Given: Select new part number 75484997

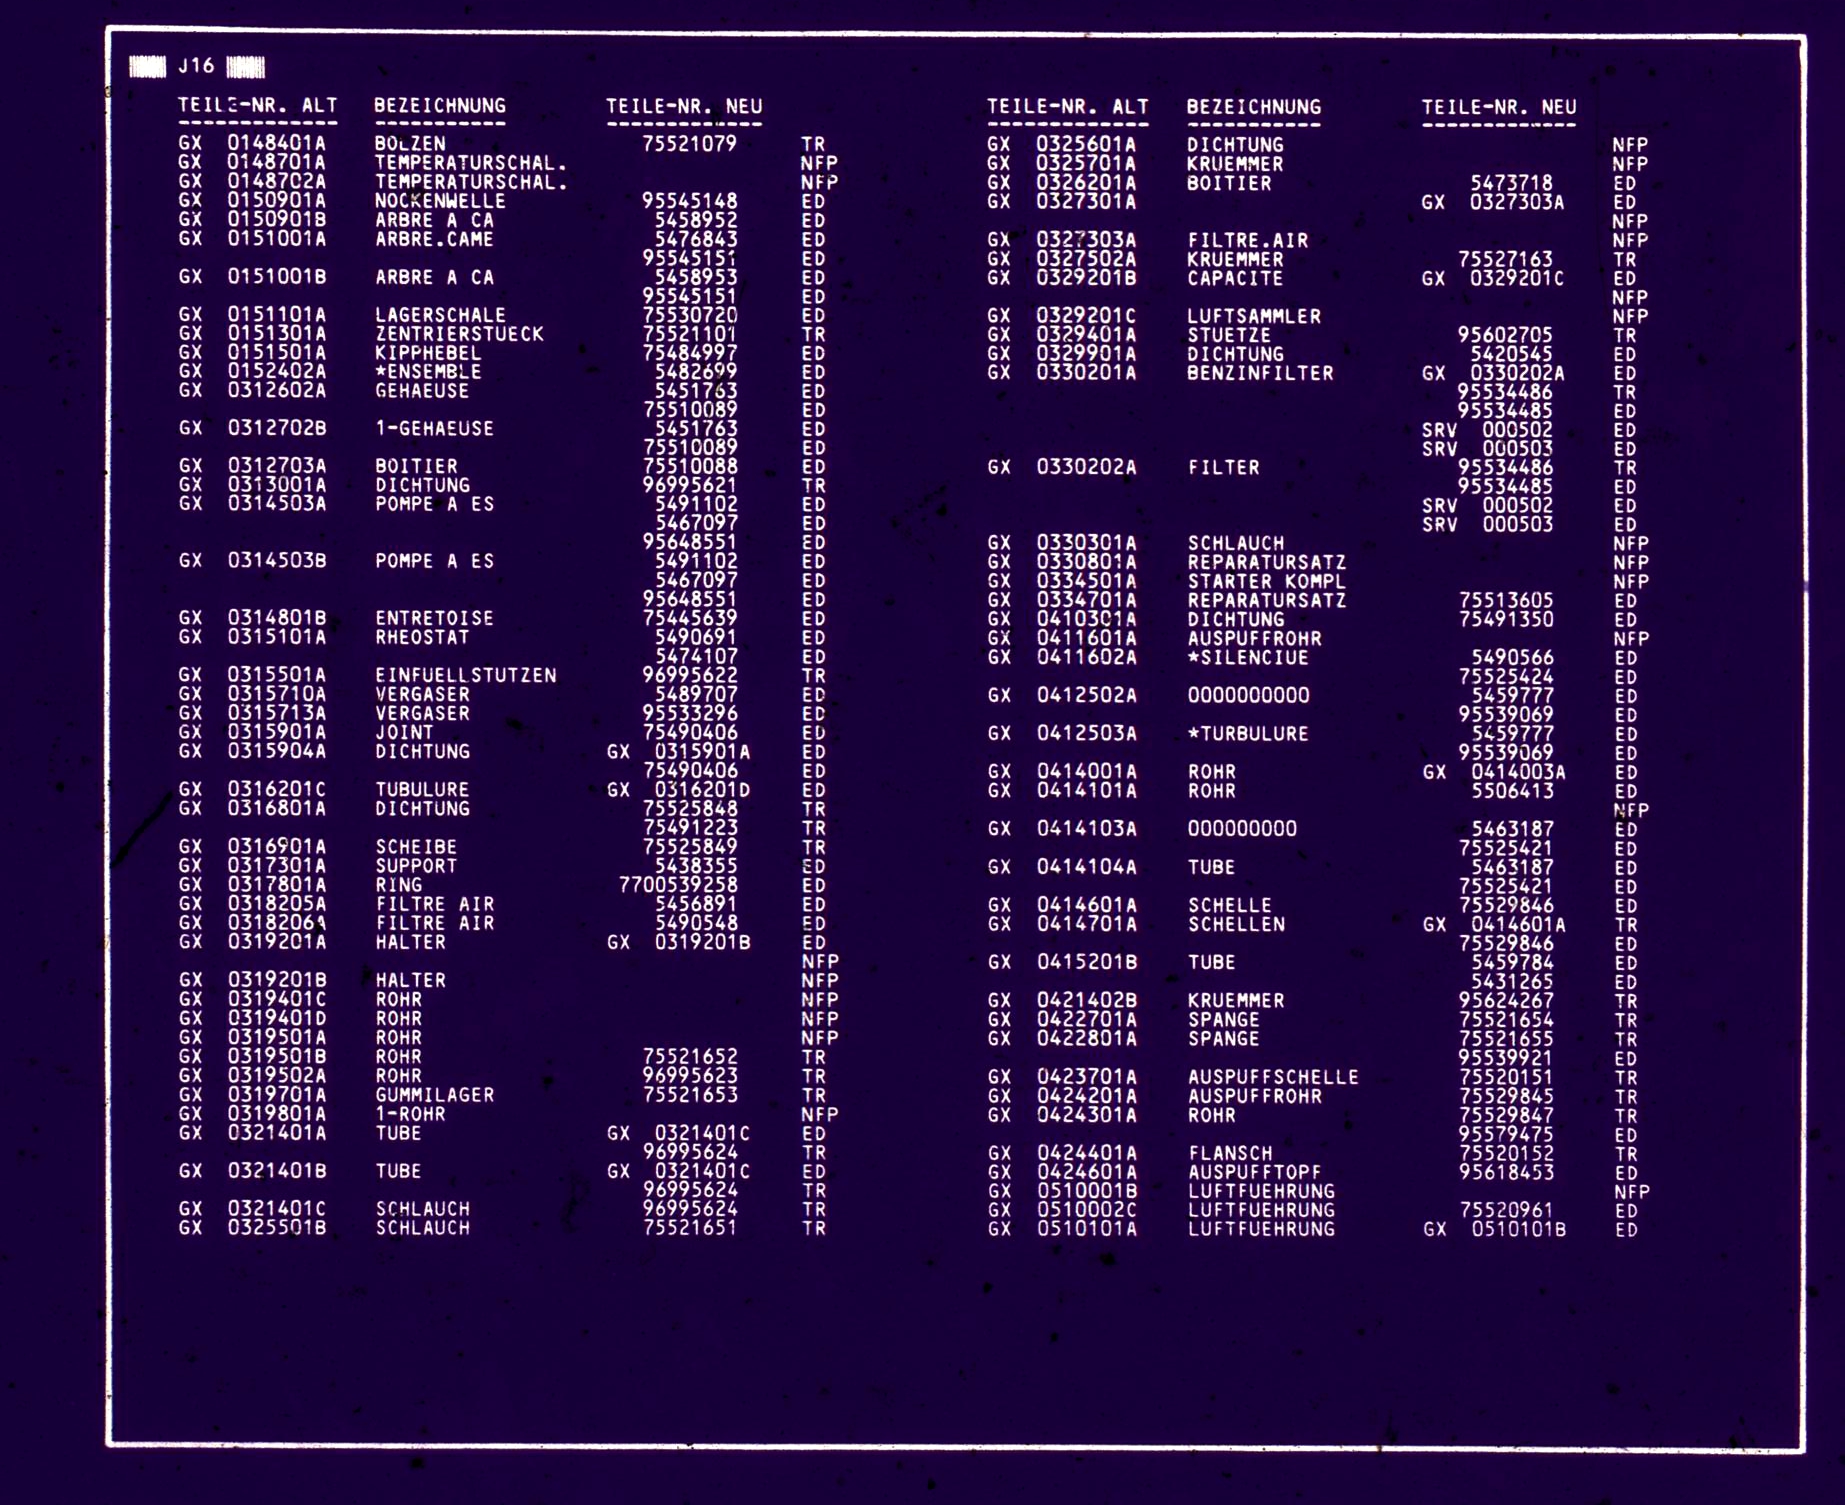Looking at the screenshot, I should tap(689, 352).
